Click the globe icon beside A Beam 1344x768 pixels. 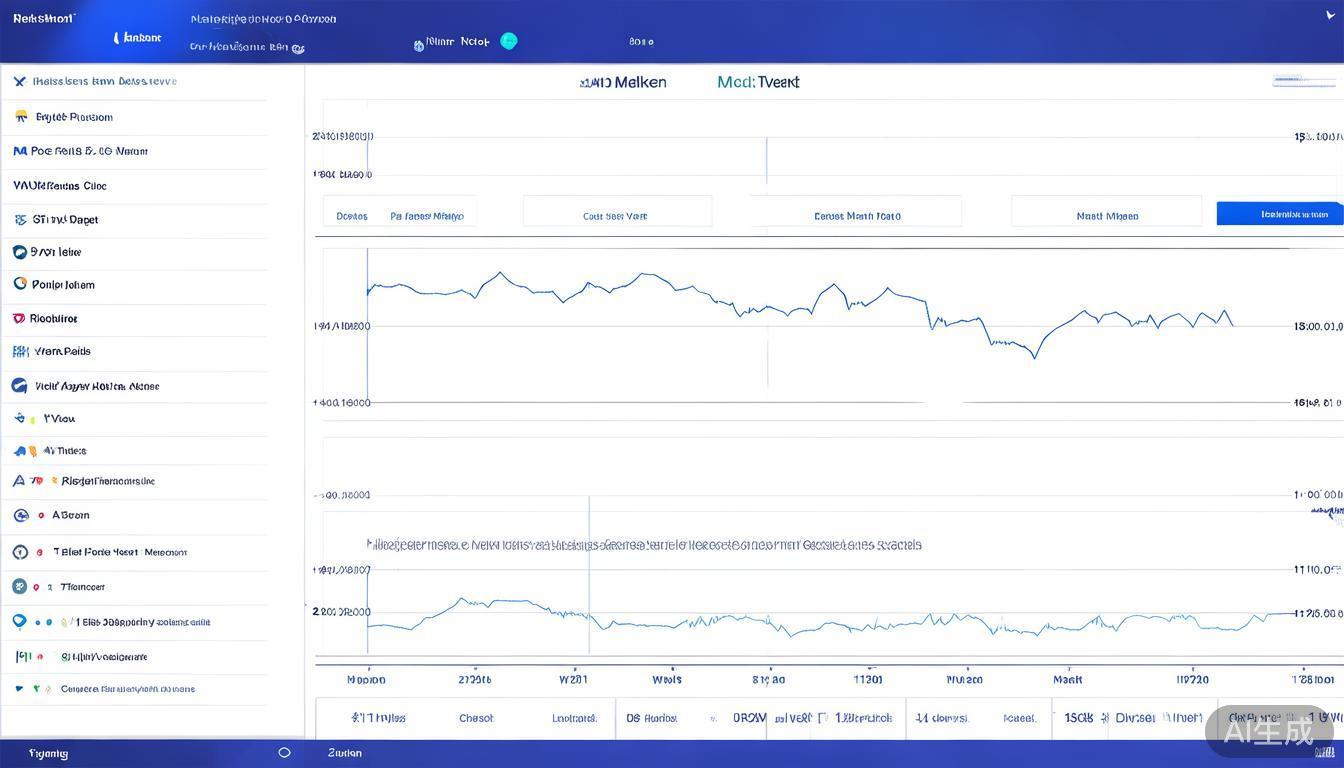tap(22, 514)
